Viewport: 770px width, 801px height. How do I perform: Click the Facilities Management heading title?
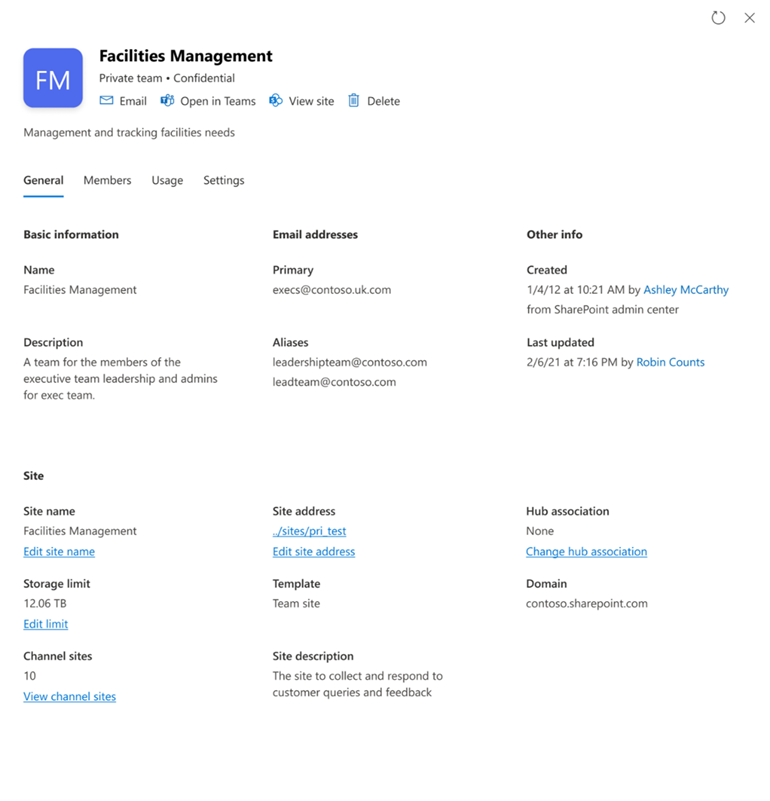pyautogui.click(x=185, y=56)
